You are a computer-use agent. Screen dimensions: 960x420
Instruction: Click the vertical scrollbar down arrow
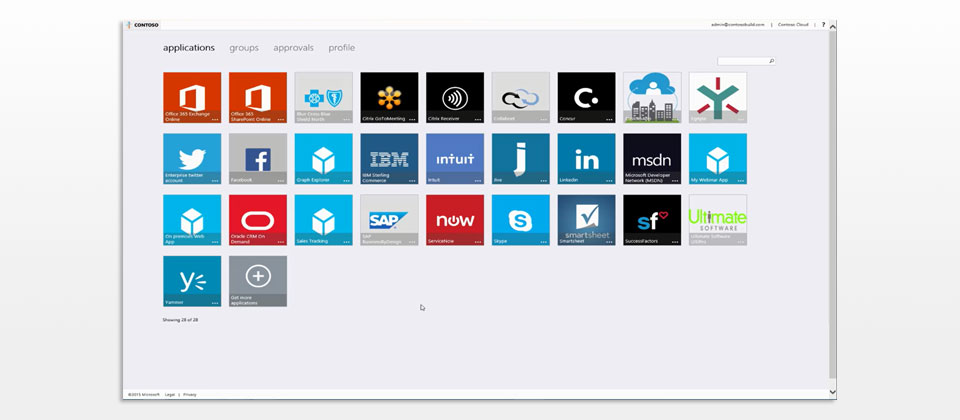coord(832,391)
